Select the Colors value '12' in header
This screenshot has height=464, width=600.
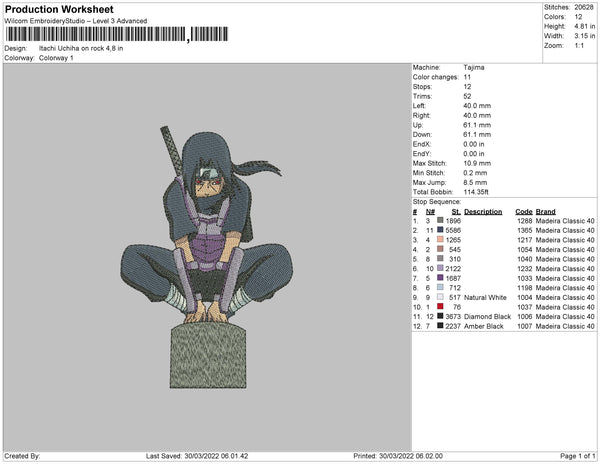coord(578,17)
